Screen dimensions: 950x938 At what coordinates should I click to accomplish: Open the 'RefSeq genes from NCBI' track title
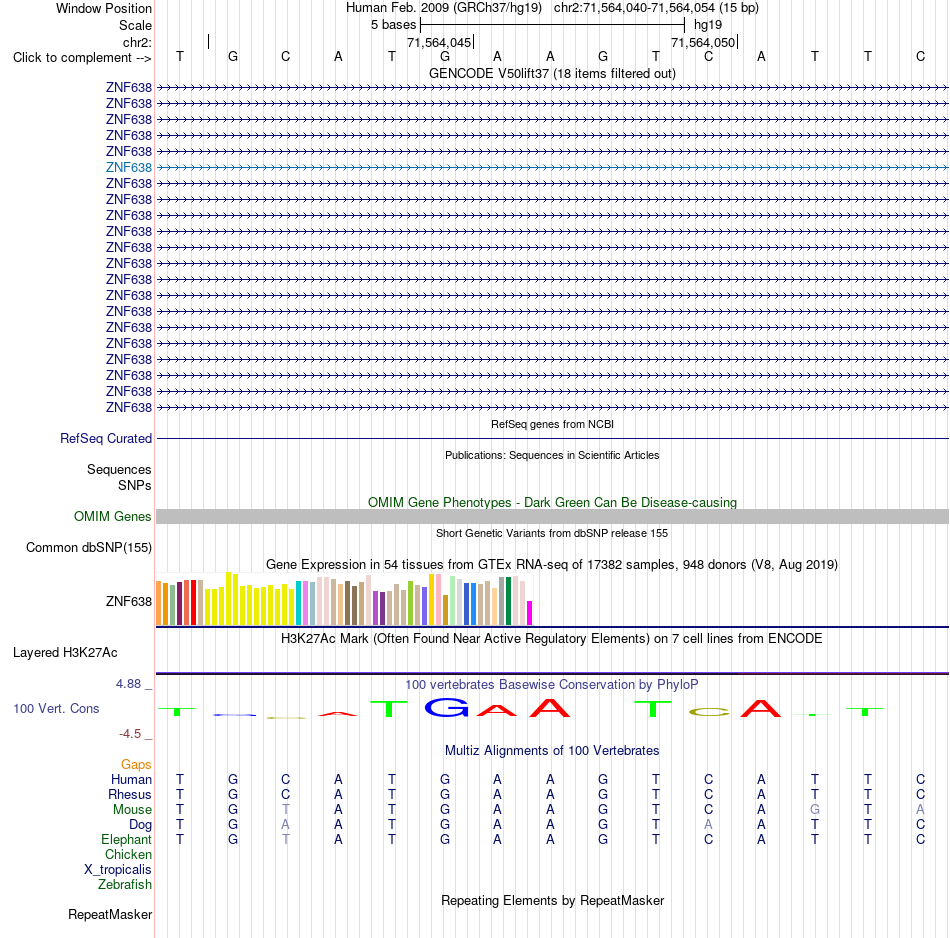click(552, 424)
